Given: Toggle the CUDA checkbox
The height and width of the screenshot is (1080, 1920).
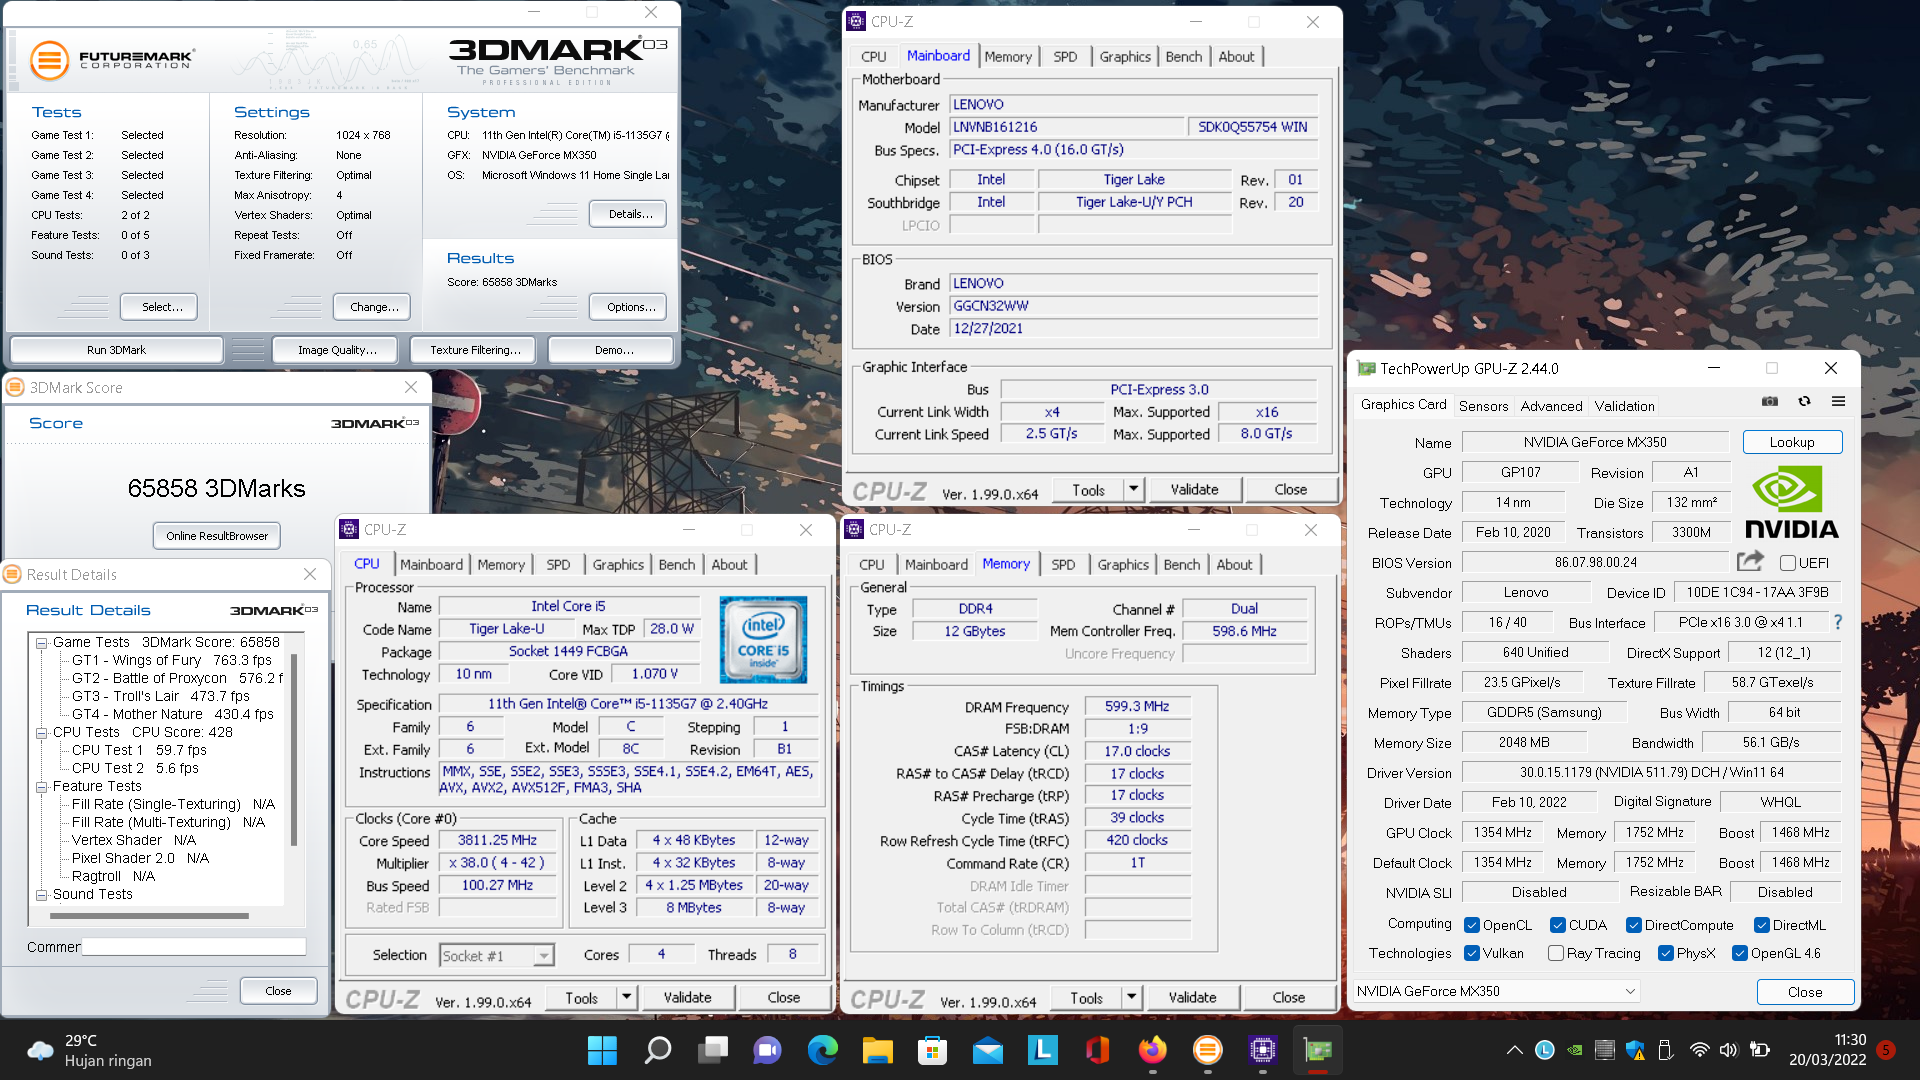Looking at the screenshot, I should click(1557, 925).
